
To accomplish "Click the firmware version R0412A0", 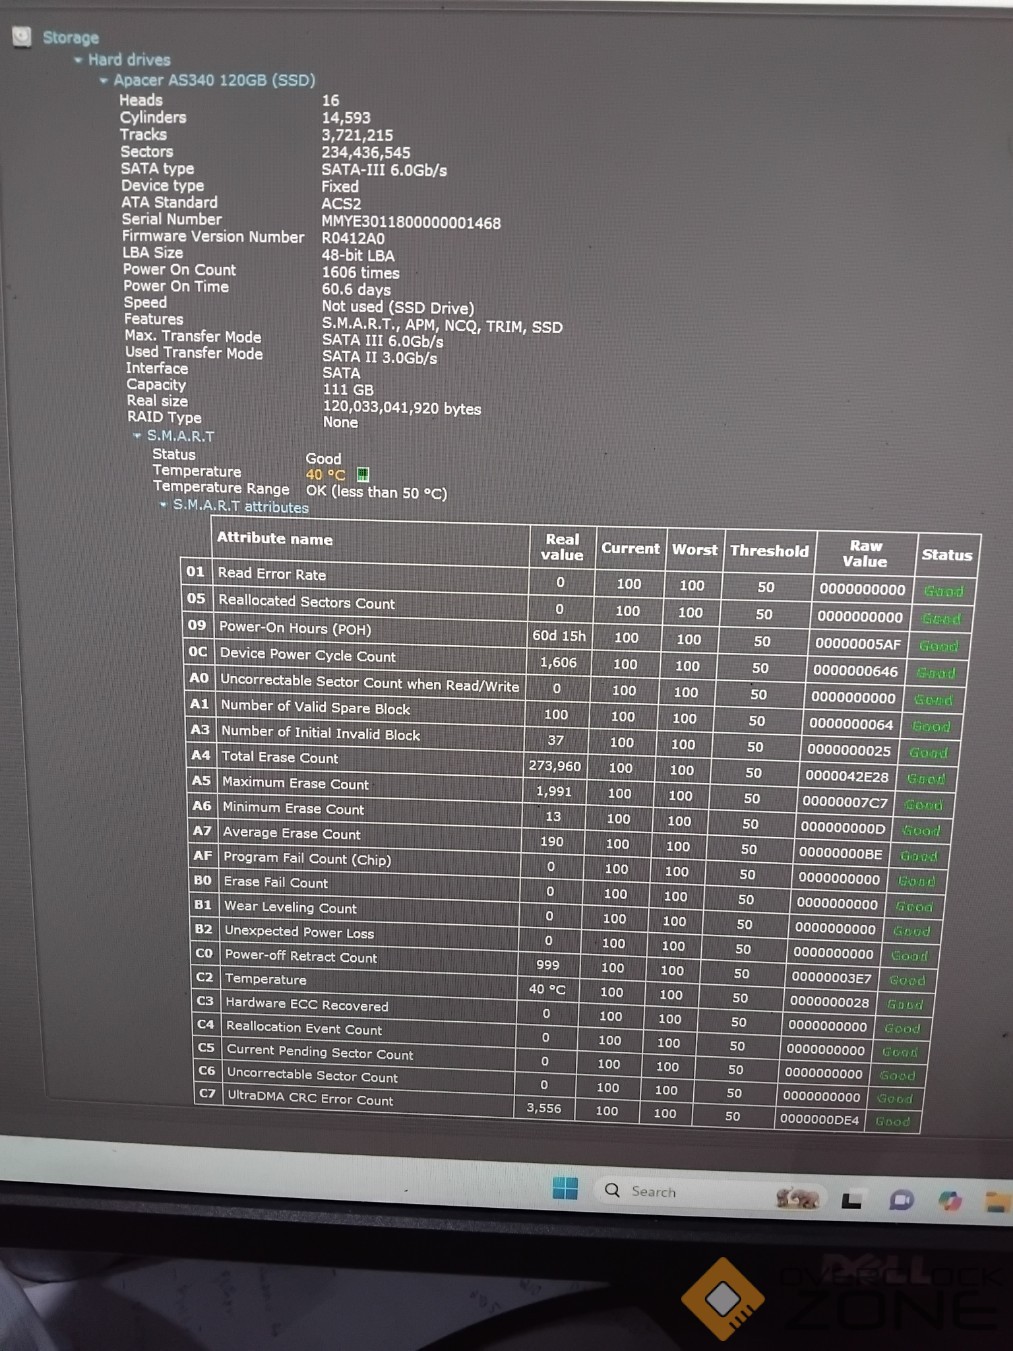I will 353,239.
